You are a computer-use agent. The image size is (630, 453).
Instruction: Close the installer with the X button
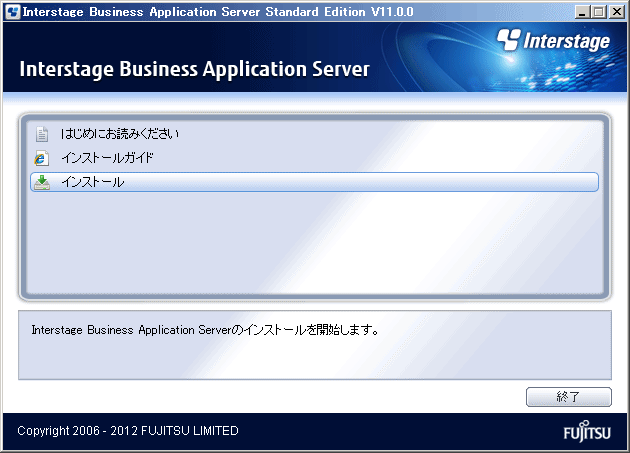(x=616, y=12)
